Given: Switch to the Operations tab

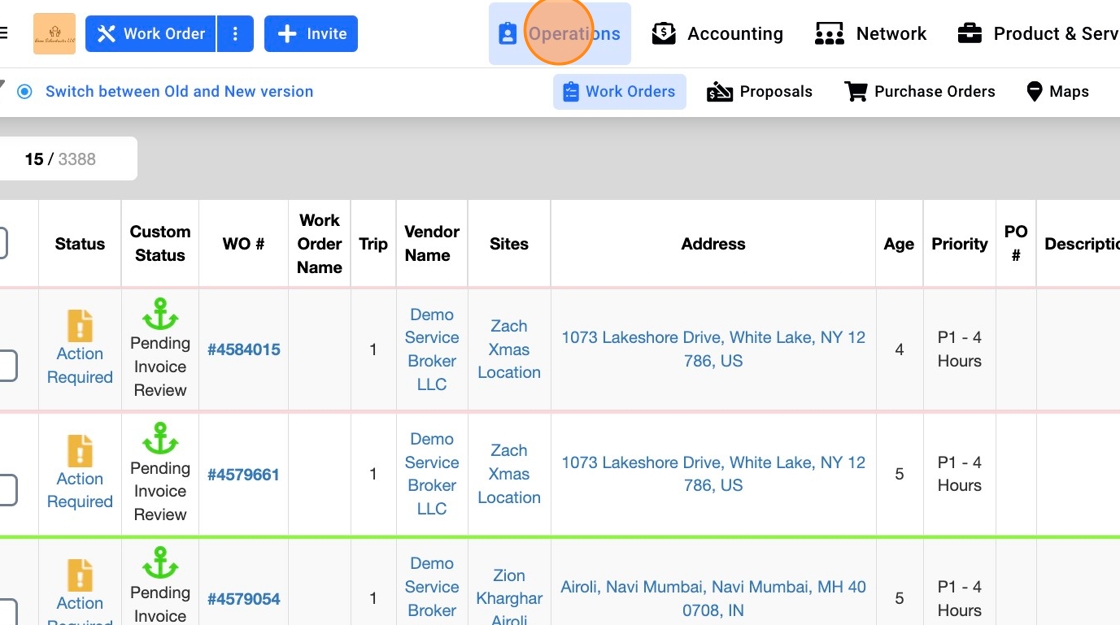Looking at the screenshot, I should (560, 34).
